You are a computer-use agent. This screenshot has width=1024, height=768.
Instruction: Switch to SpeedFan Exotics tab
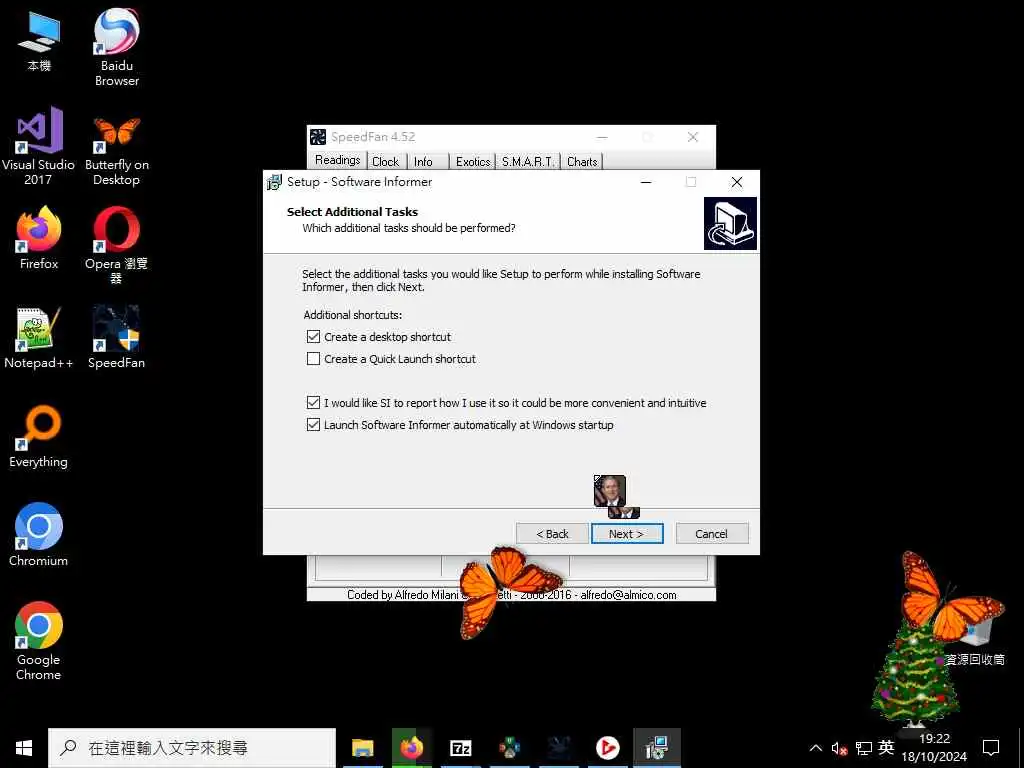click(x=473, y=161)
